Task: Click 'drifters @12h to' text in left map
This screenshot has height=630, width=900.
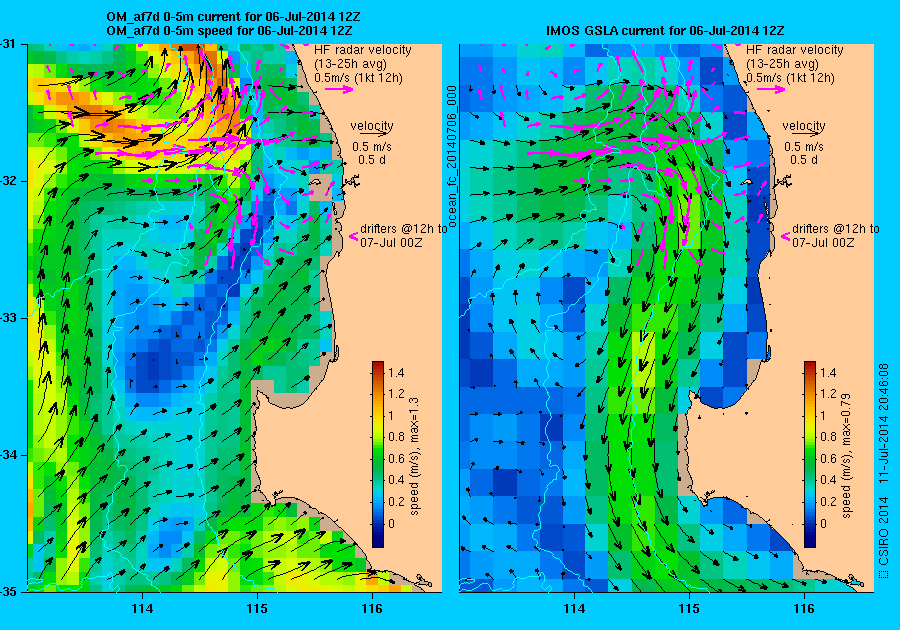Action: (404, 228)
